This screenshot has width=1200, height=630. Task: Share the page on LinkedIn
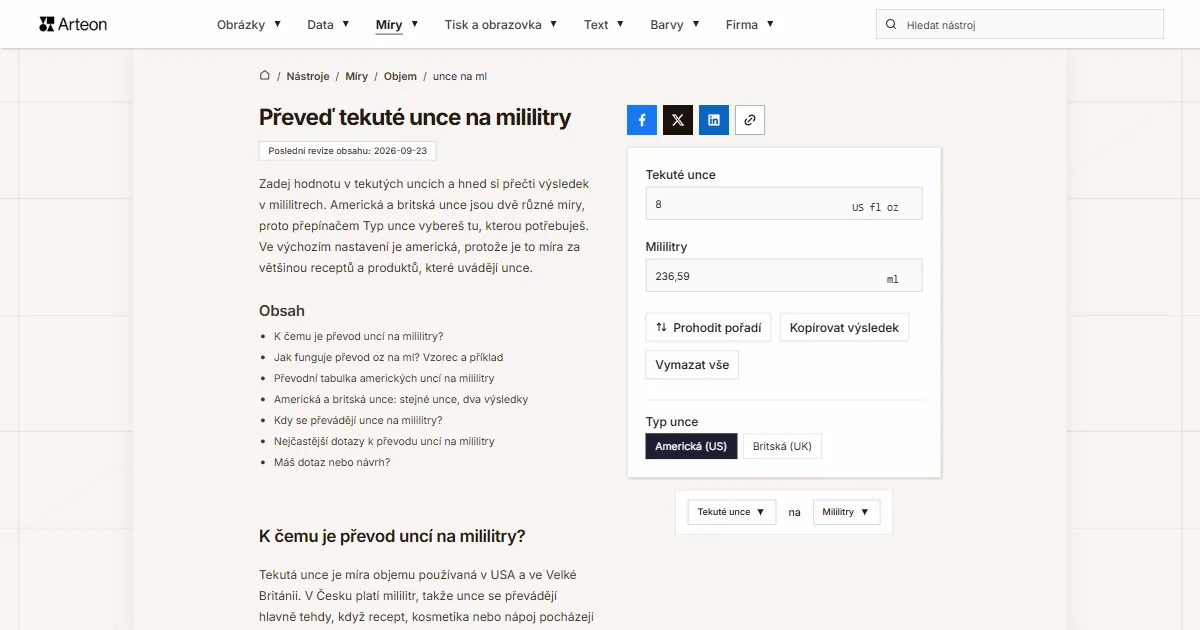tap(714, 120)
